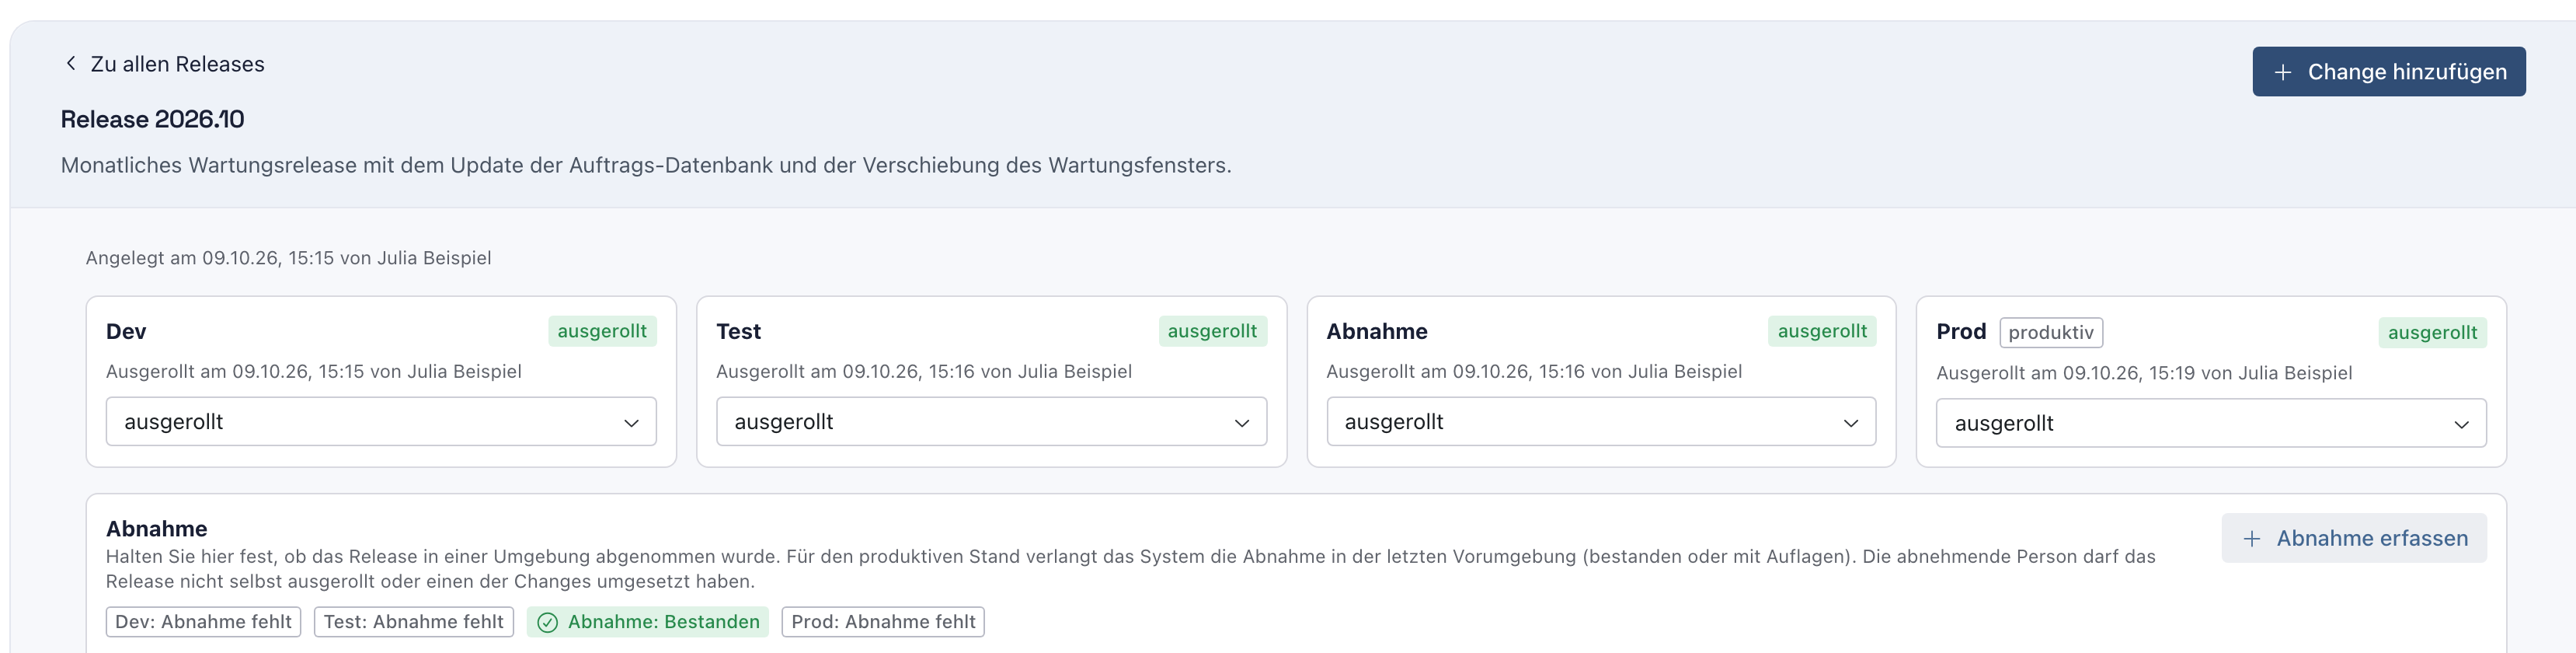The image size is (2576, 653).
Task: Click the Dev 'Ausgerollt am 09.10.26, 15:15' text
Action: pyautogui.click(x=314, y=371)
